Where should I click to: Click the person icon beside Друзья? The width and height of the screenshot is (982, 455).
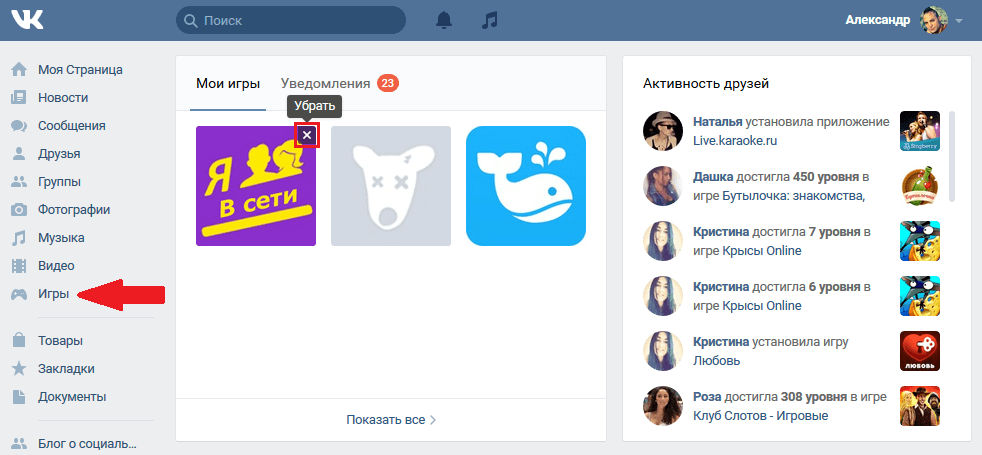click(19, 154)
